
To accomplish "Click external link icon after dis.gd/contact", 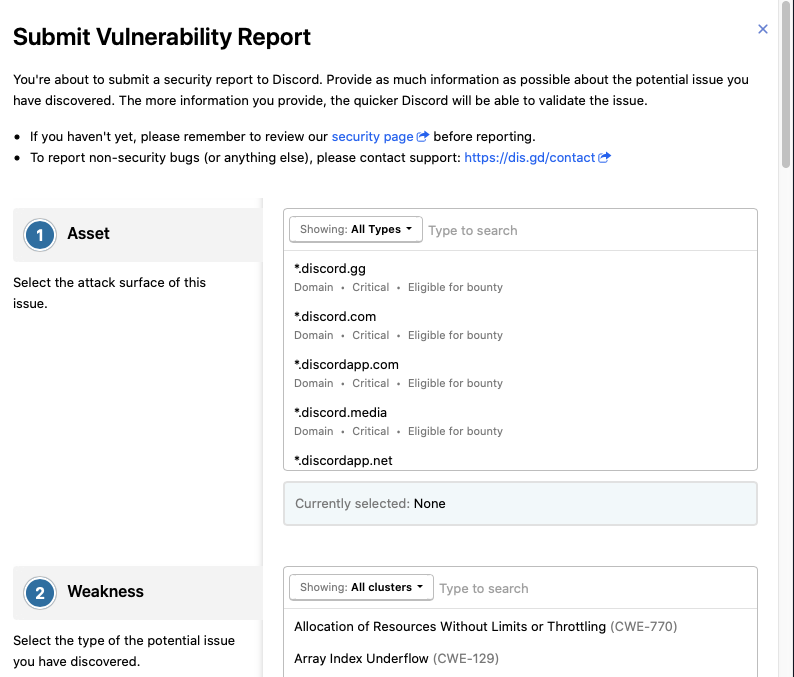I will pyautogui.click(x=604, y=157).
